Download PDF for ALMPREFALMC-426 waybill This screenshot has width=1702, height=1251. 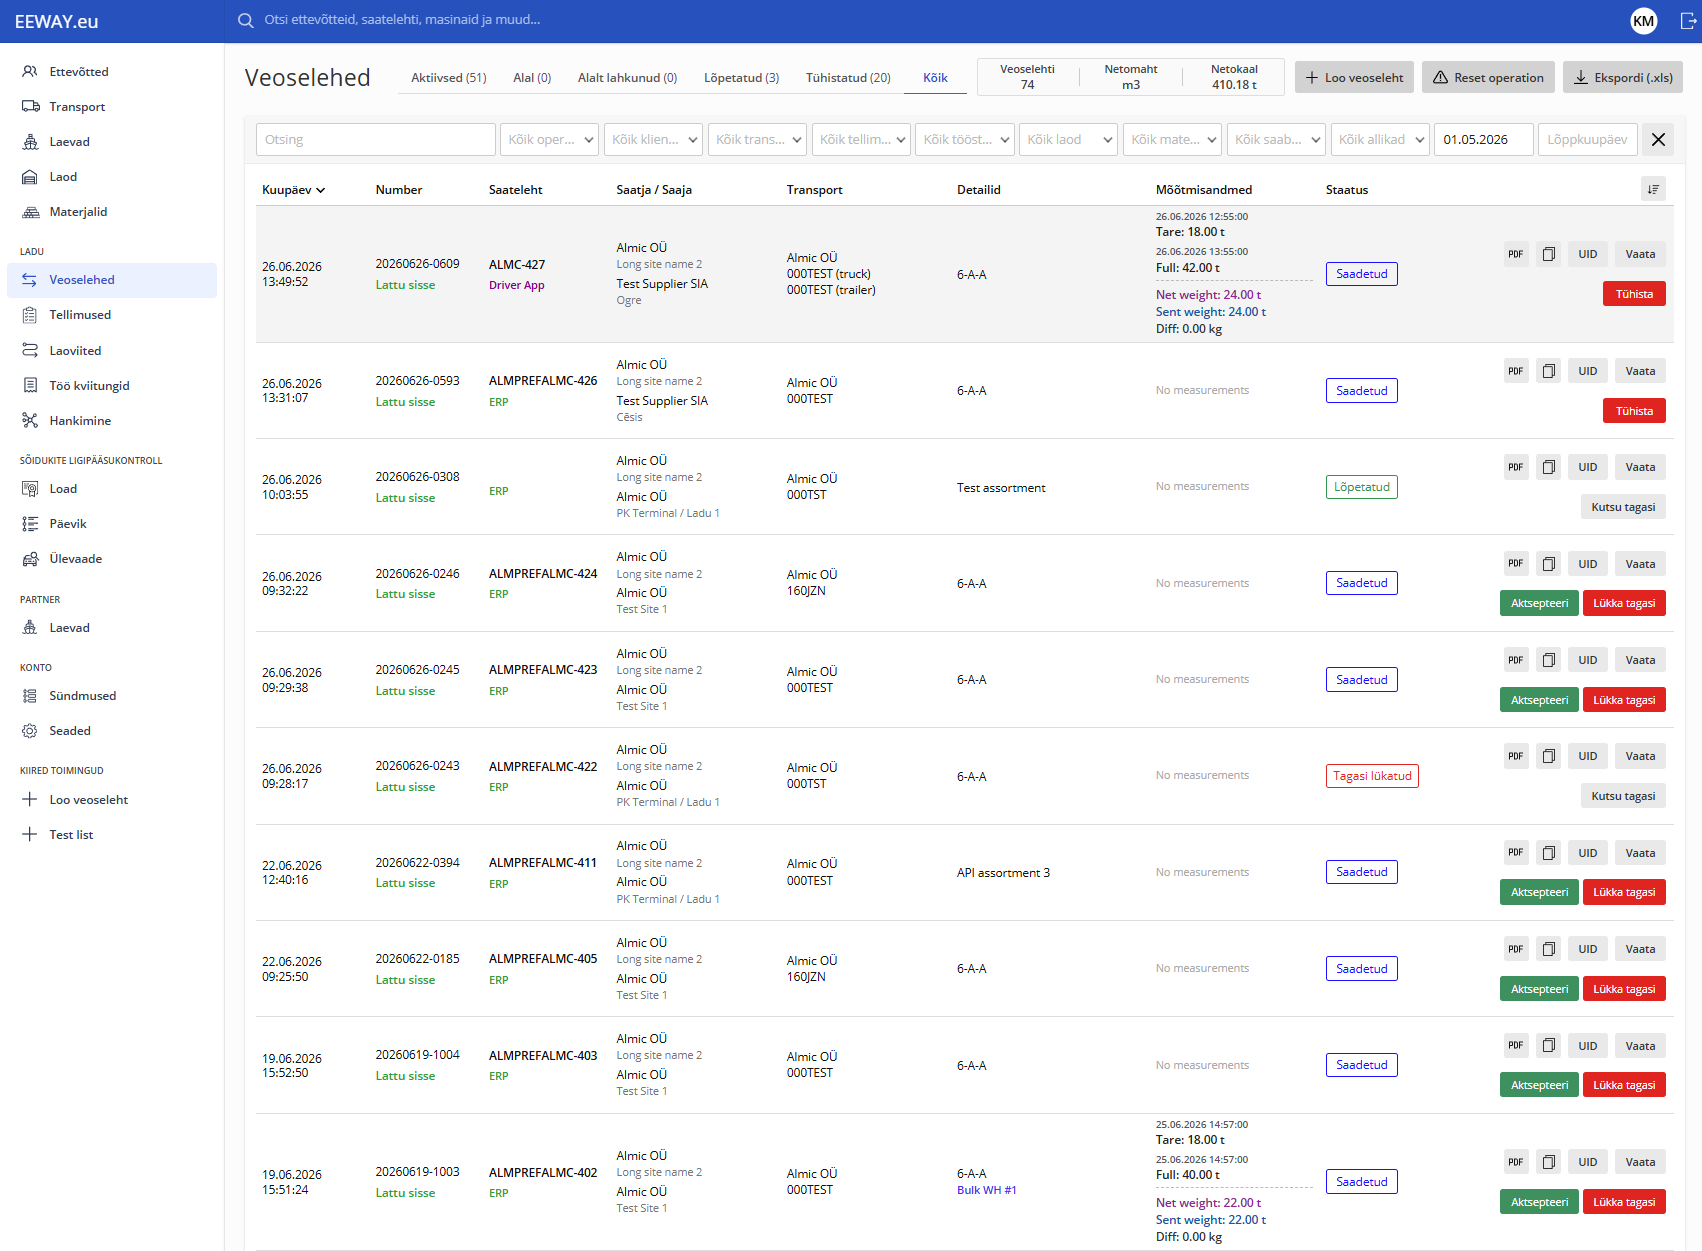[x=1516, y=371]
